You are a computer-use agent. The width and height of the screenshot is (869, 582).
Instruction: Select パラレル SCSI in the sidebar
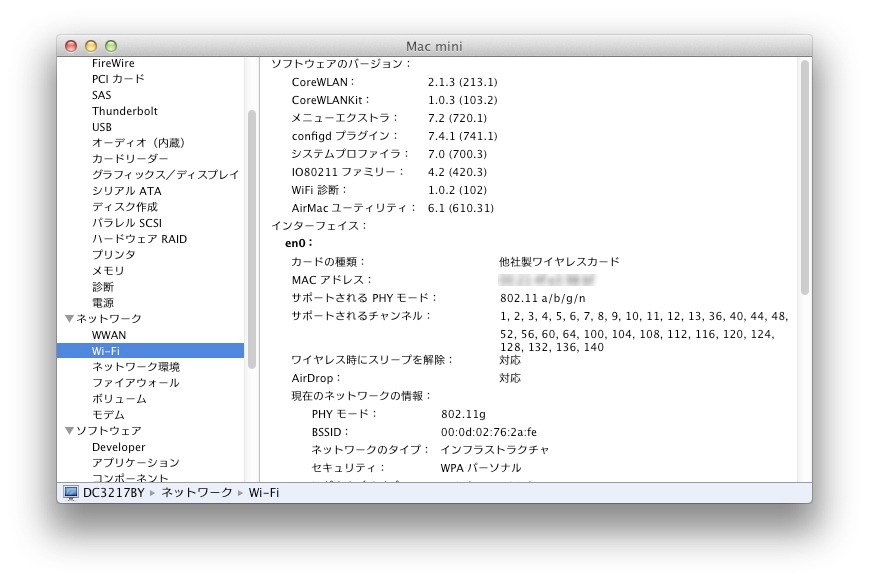pyautogui.click(x=127, y=223)
